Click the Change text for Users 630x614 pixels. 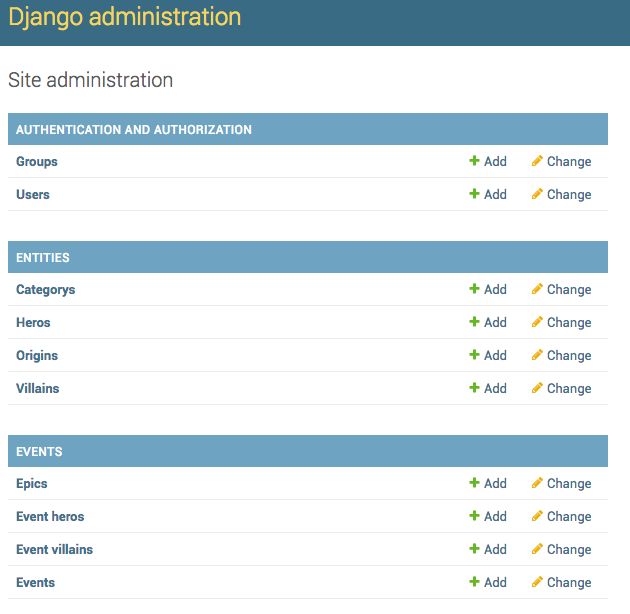tap(569, 194)
